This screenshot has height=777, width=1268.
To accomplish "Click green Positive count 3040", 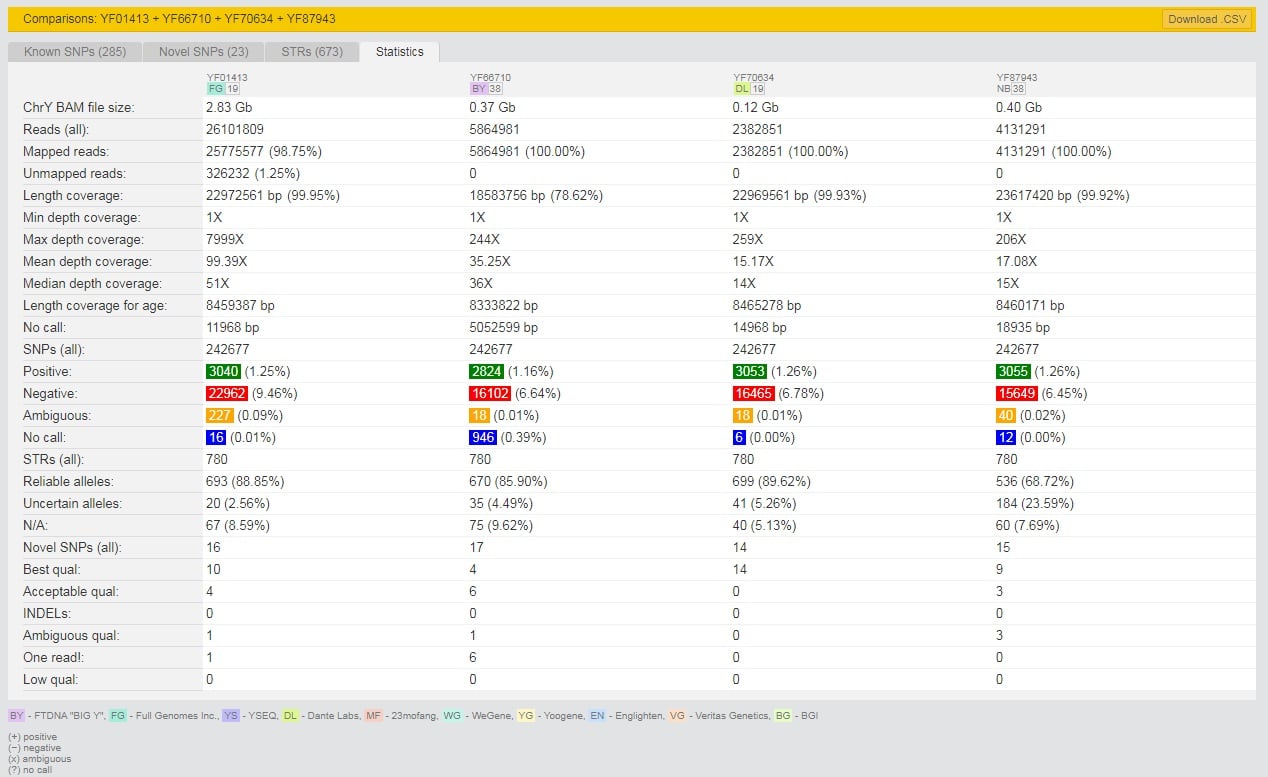I will 223,372.
